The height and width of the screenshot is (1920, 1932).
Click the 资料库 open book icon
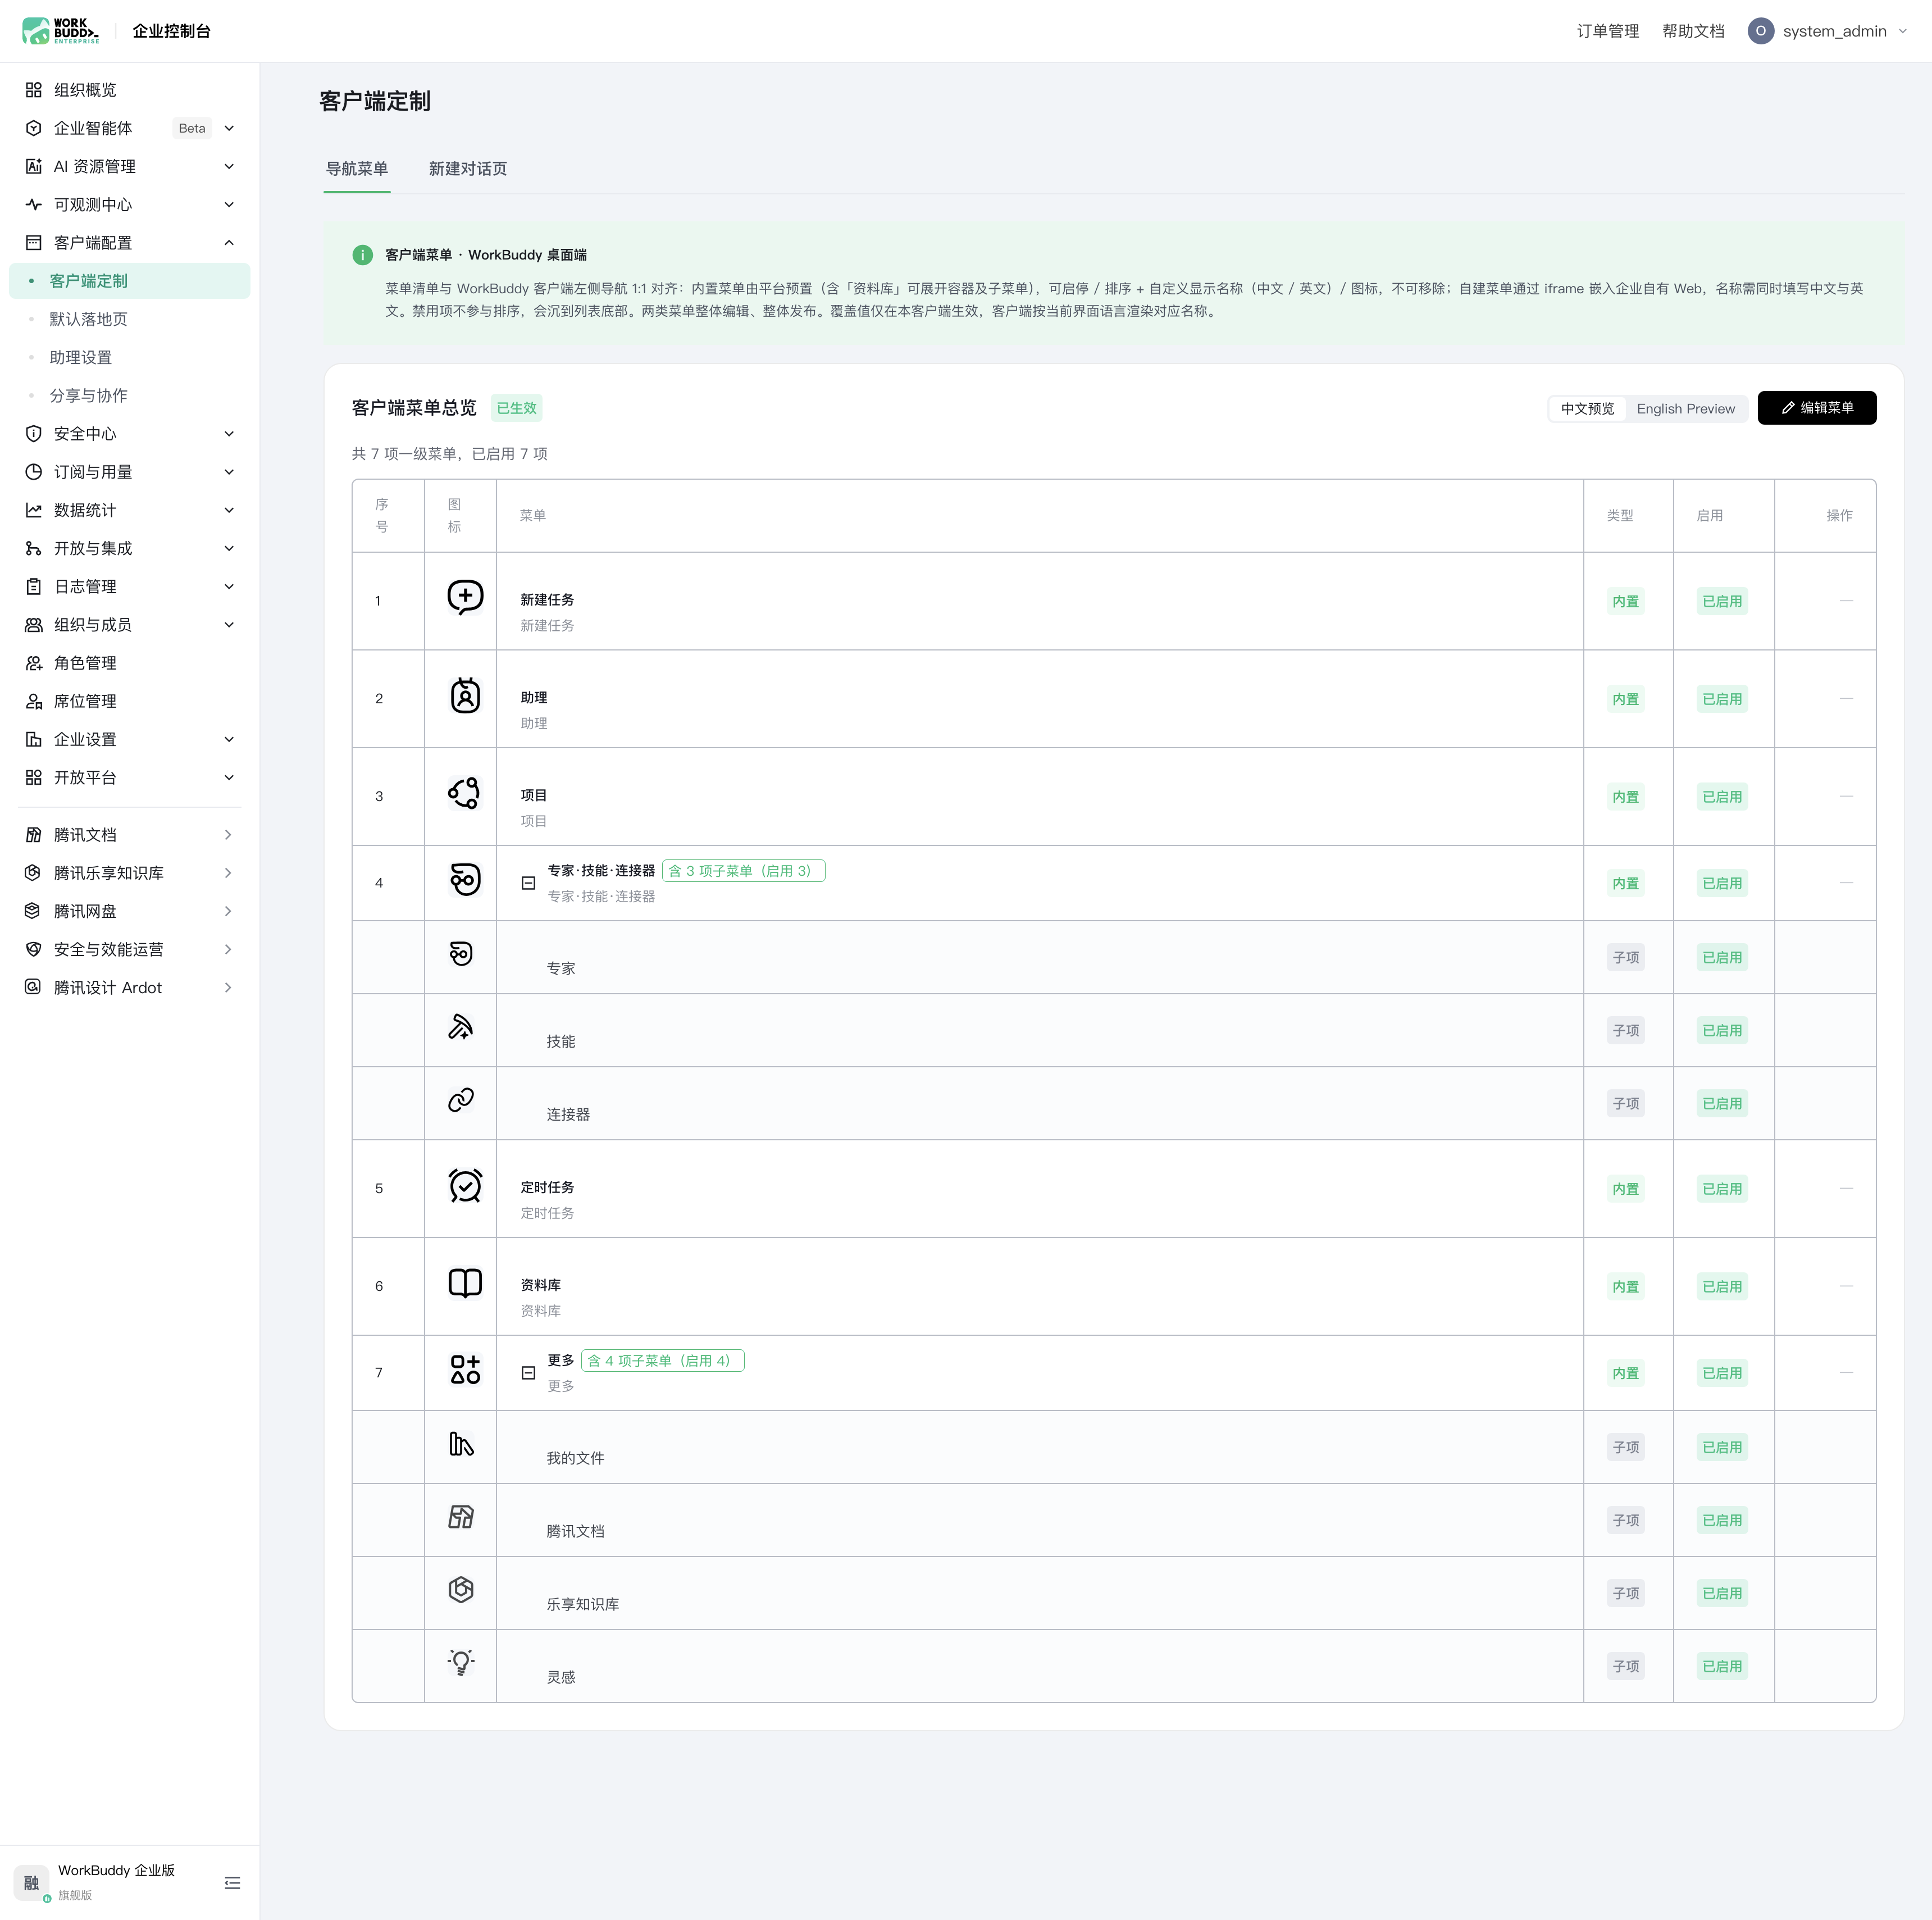[x=465, y=1283]
